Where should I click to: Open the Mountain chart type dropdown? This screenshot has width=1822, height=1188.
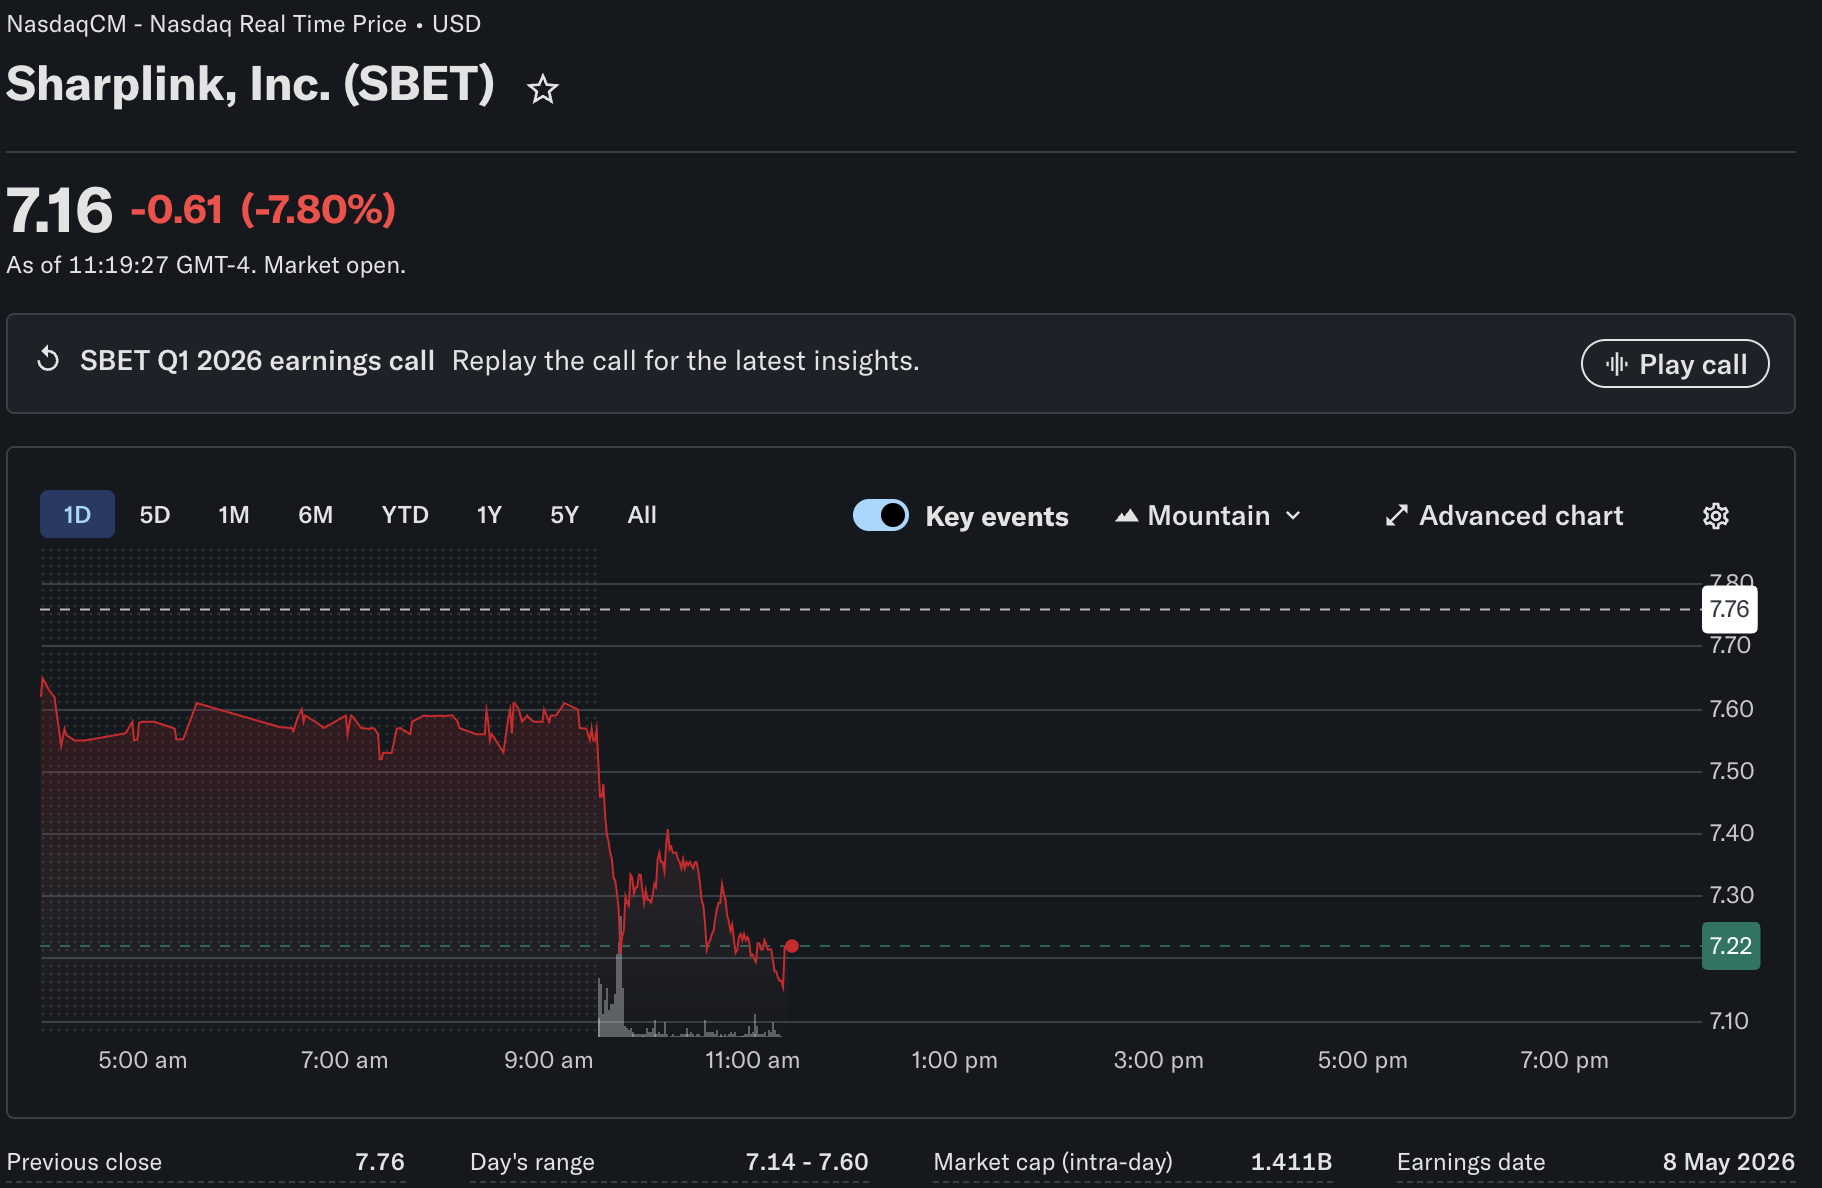pyautogui.click(x=1209, y=516)
